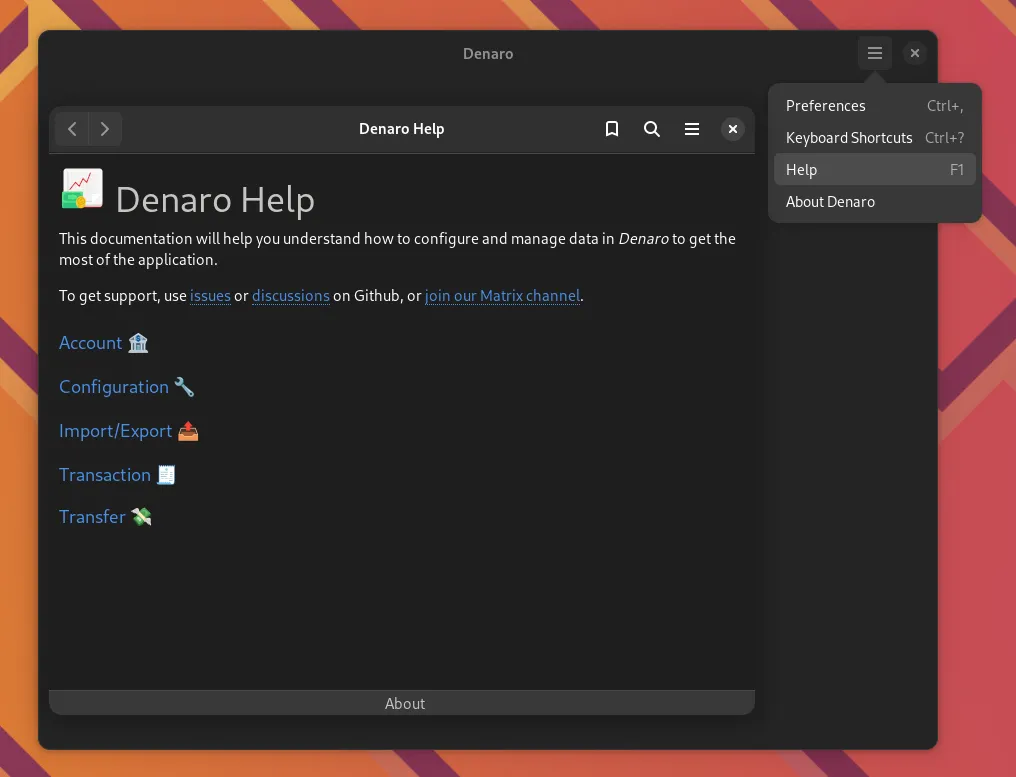Open the discussions link
Screen dimensions: 1016x777
291,296
